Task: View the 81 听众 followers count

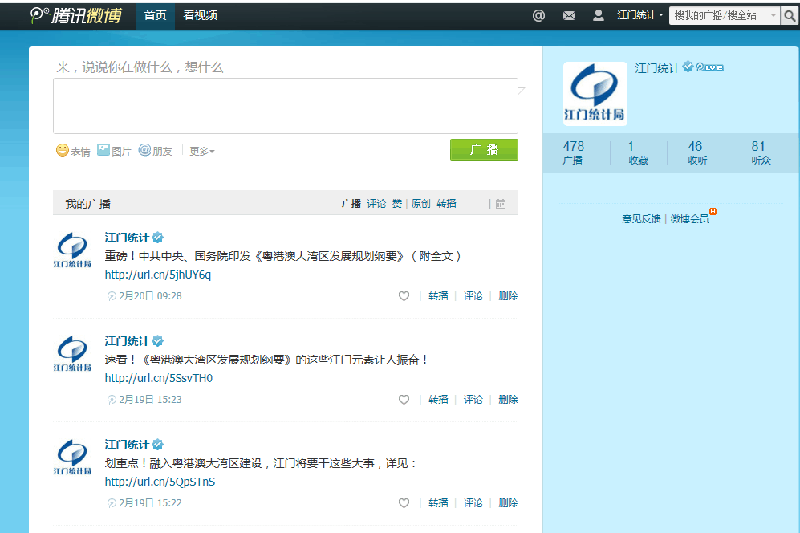Action: pos(760,153)
